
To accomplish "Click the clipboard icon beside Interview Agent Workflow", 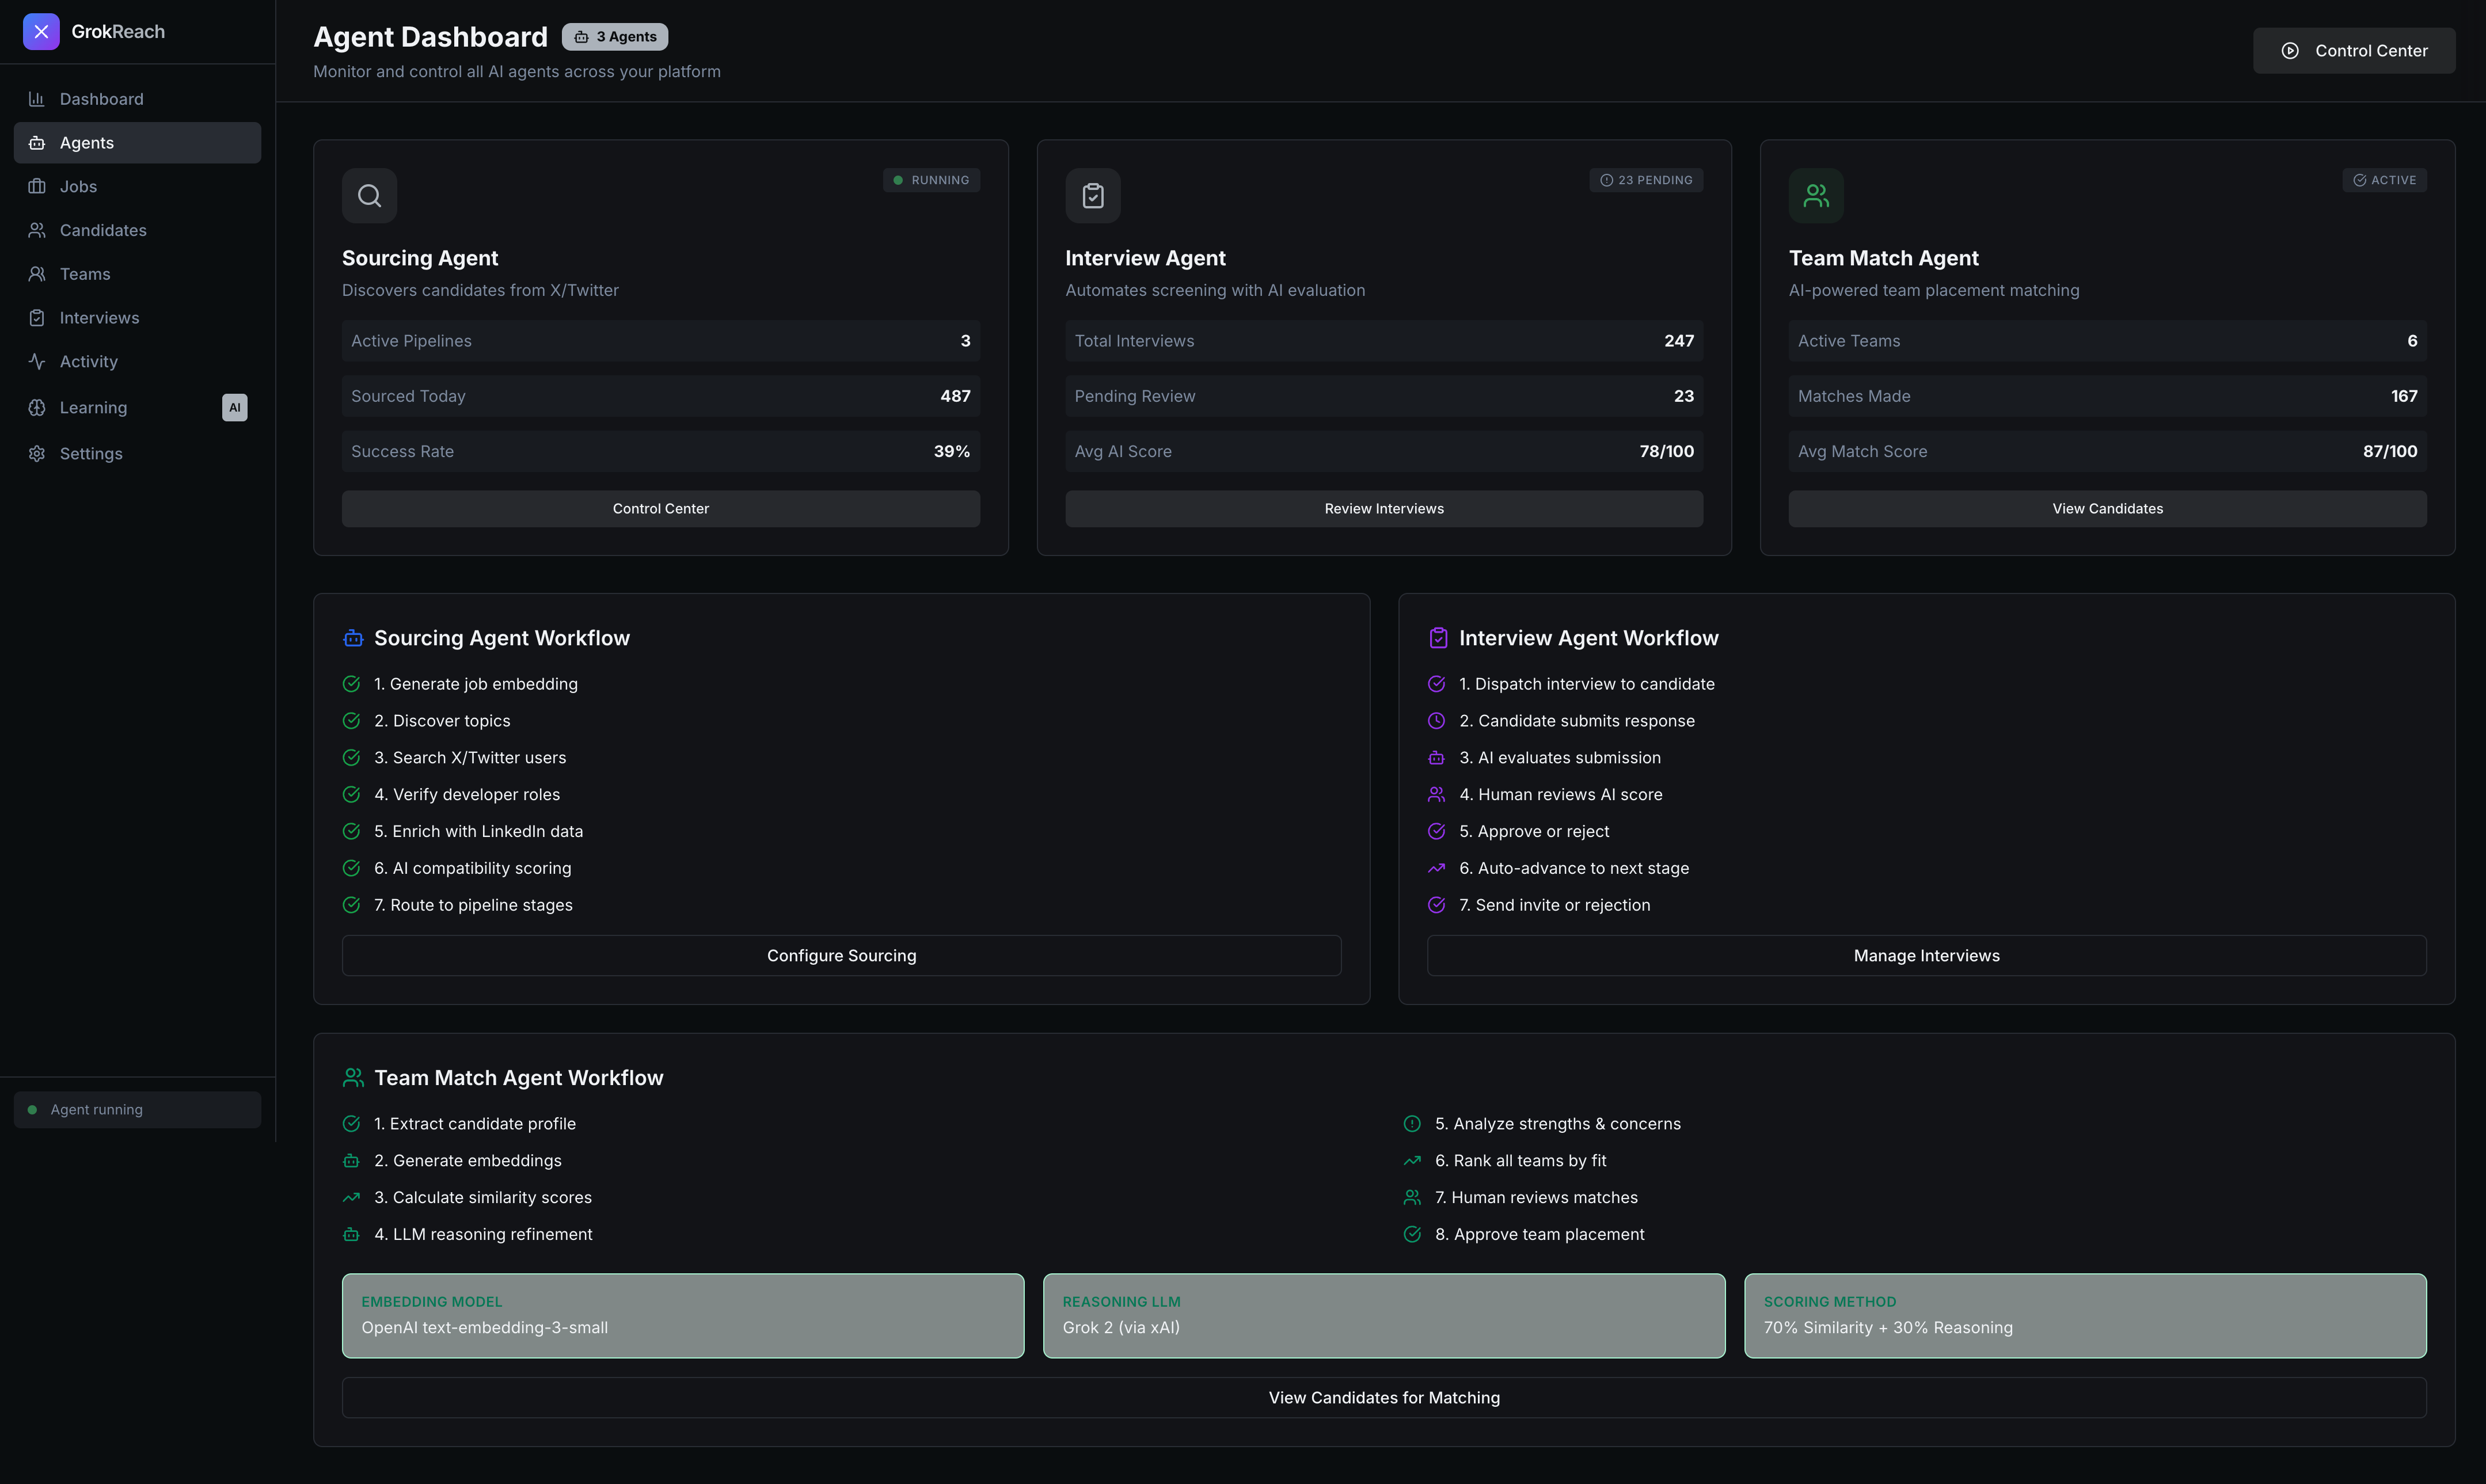I will (1438, 638).
